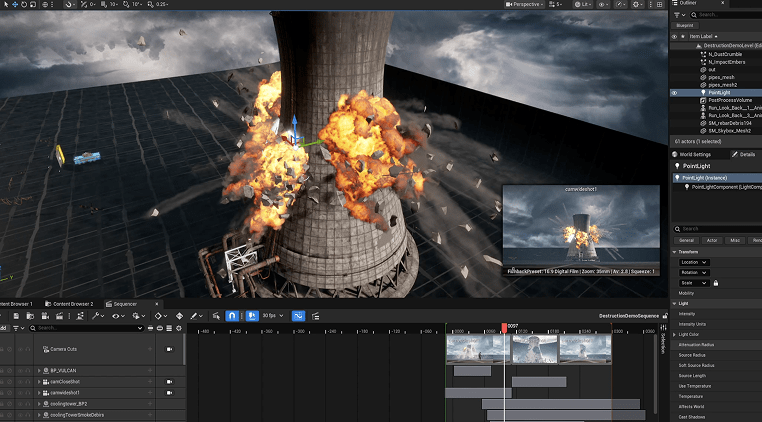
Task: Toggle the Scale lock icon
Action: pyautogui.click(x=715, y=283)
